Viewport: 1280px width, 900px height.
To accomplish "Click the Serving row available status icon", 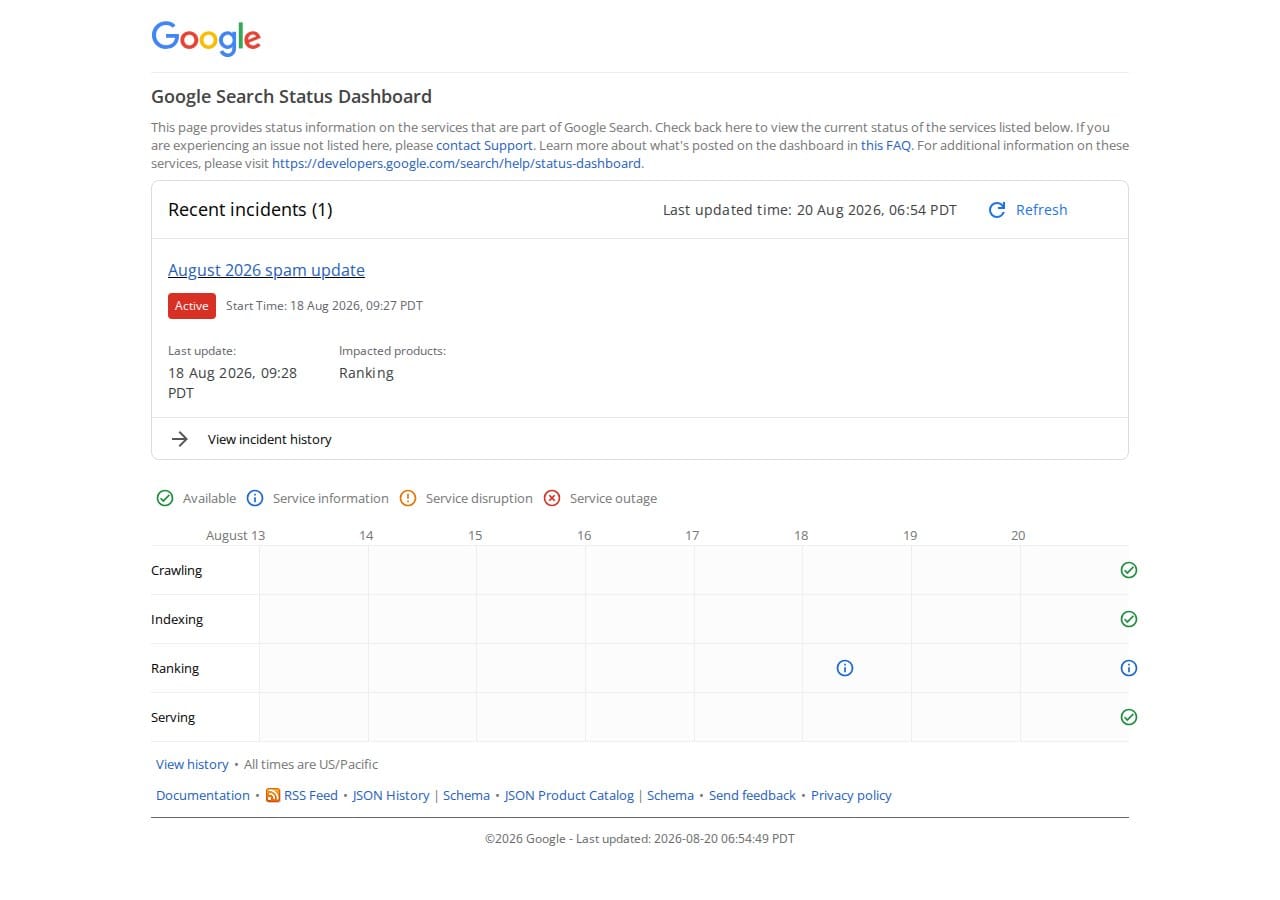I will [1129, 717].
